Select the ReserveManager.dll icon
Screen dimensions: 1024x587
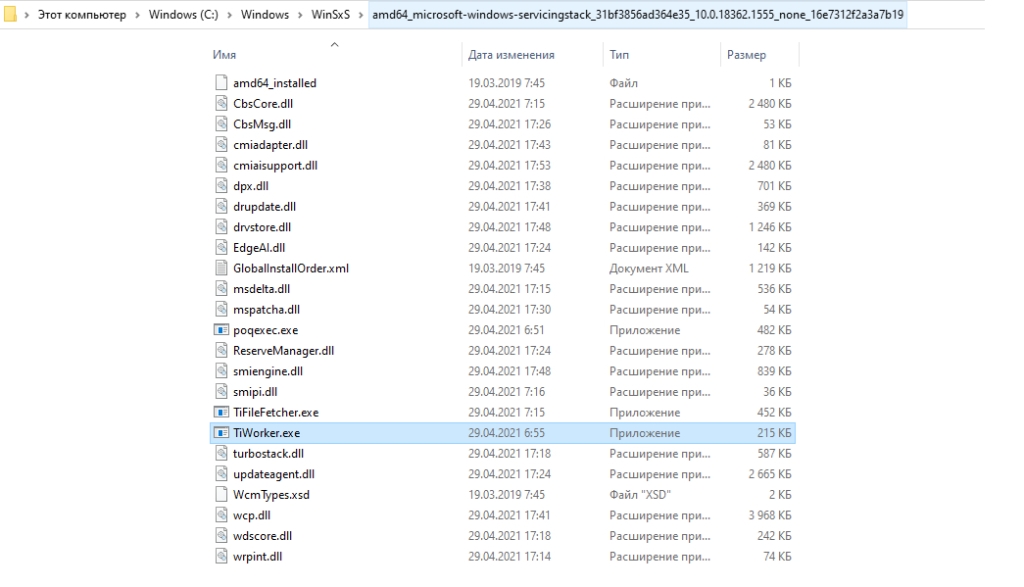(222, 350)
